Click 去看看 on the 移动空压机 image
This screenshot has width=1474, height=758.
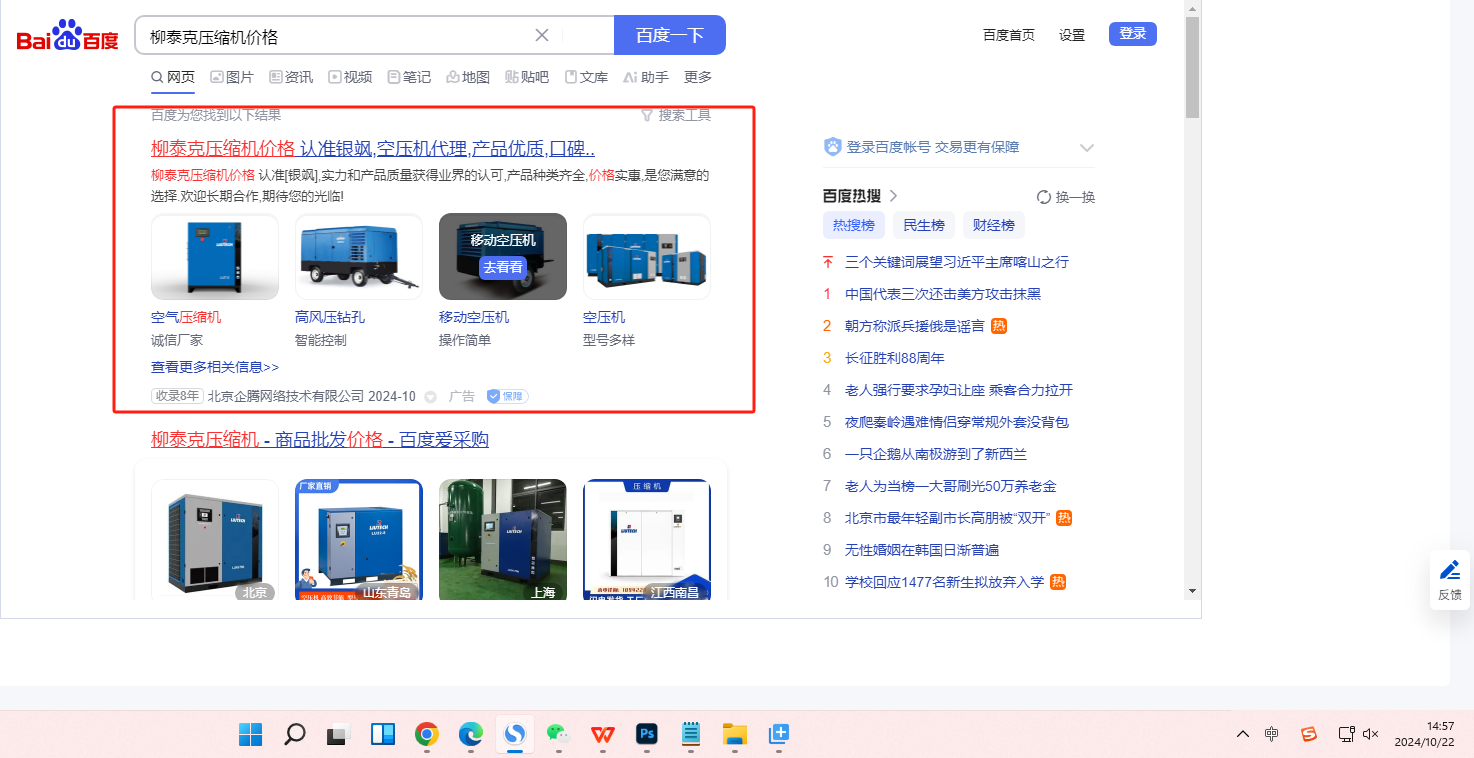coord(503,267)
